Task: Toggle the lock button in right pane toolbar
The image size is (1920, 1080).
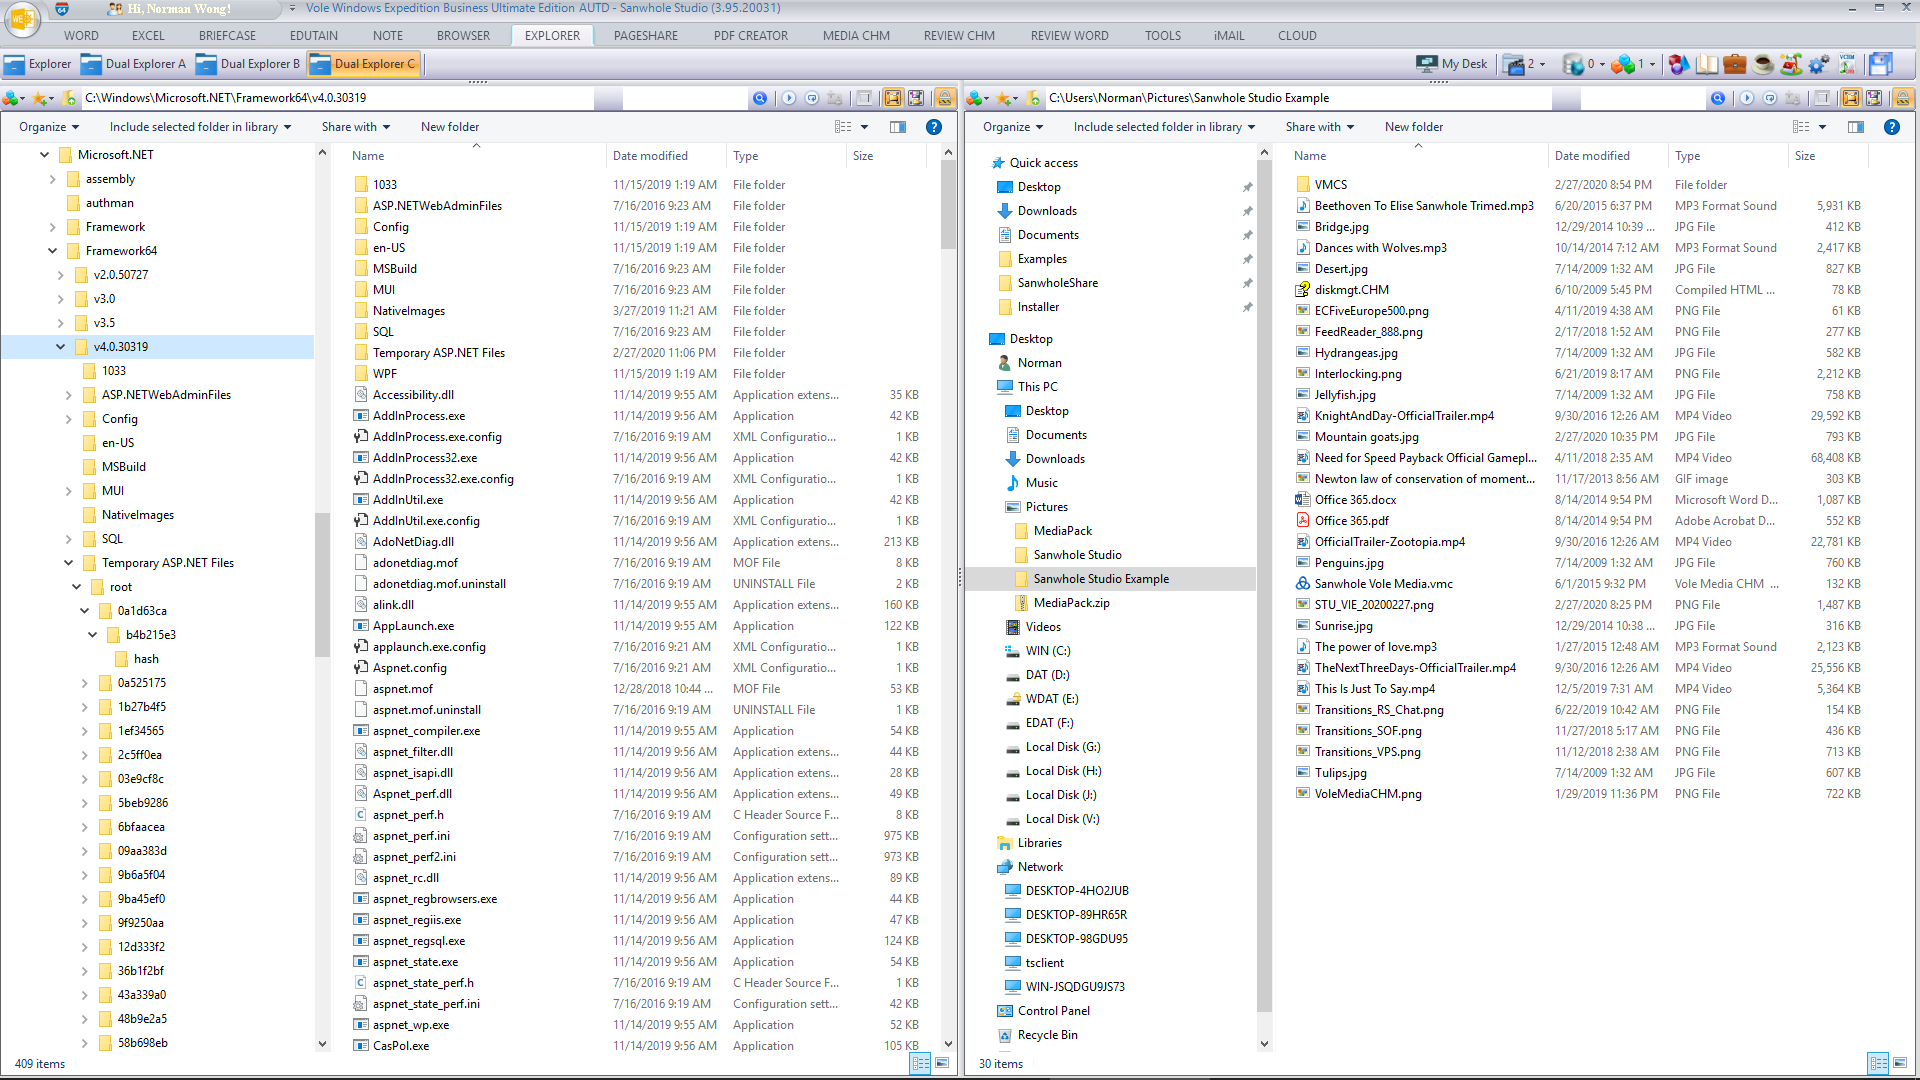Action: [1903, 98]
